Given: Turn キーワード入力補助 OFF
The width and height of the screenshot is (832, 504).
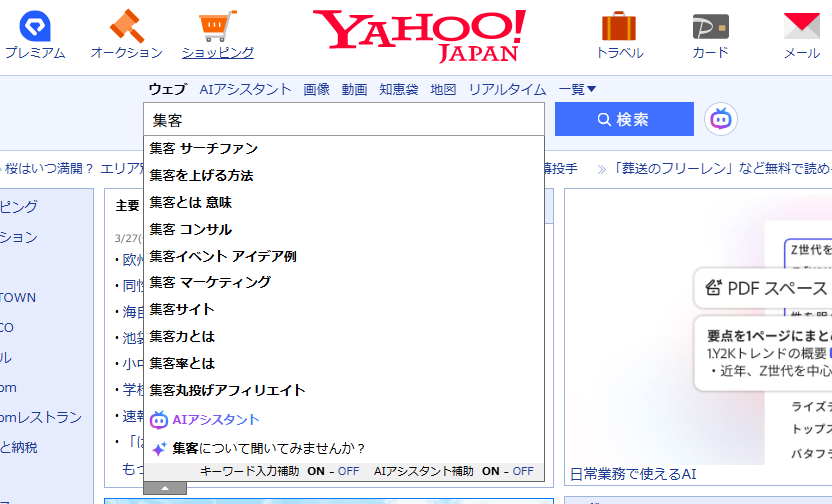Looking at the screenshot, I should (349, 471).
